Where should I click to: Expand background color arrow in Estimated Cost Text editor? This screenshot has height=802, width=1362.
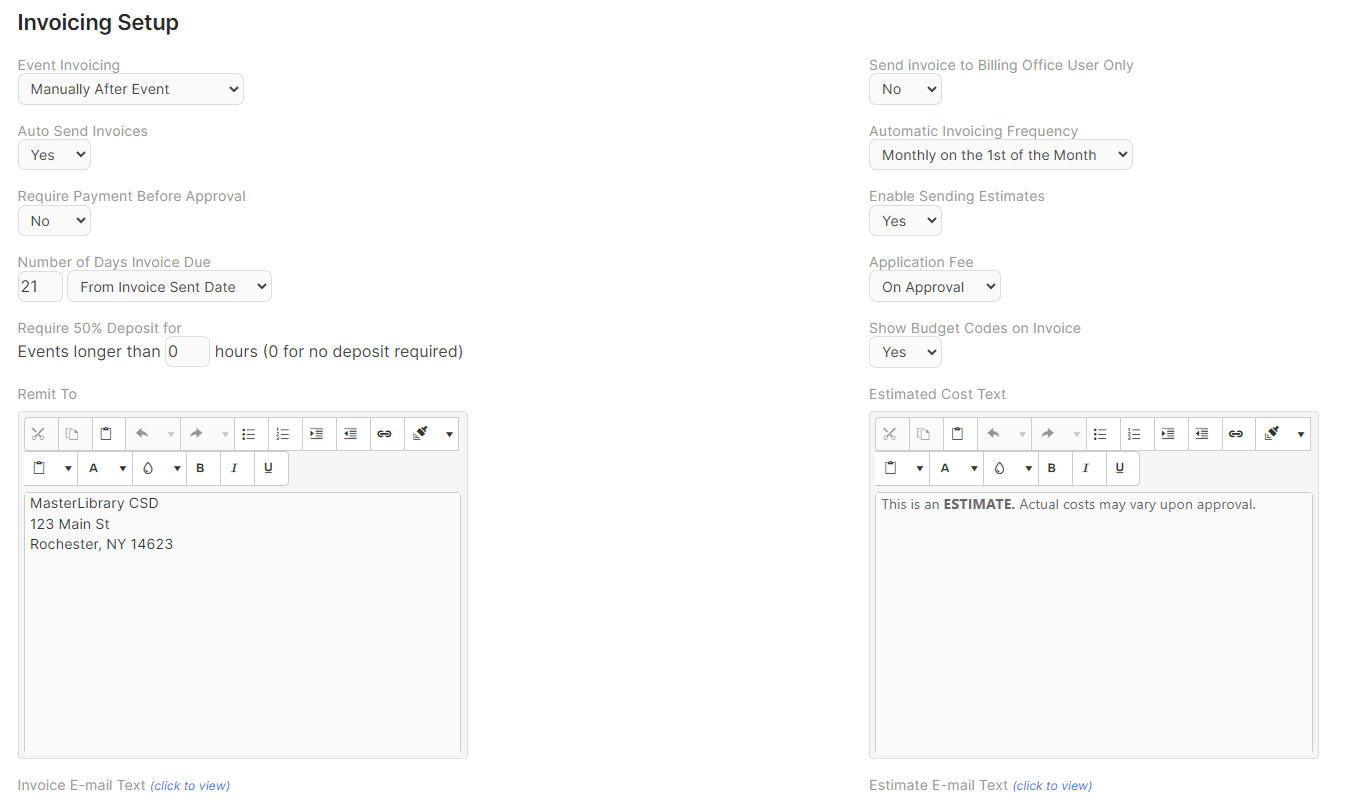1028,468
